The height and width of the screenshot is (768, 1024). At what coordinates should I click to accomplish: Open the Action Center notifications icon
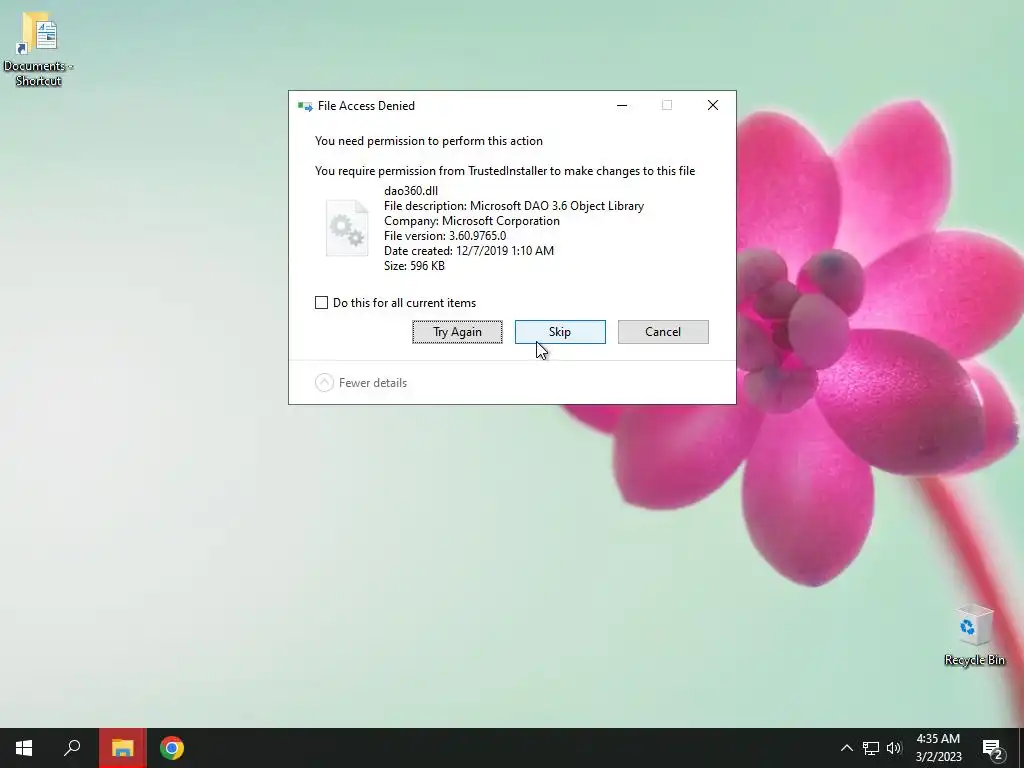coord(993,748)
